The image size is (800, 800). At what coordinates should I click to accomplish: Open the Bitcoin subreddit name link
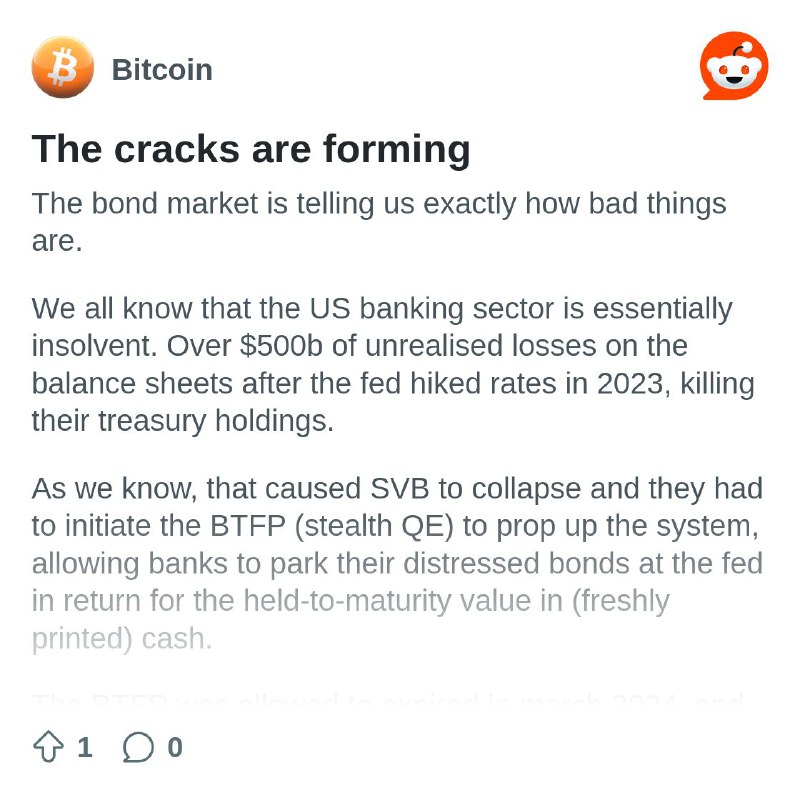[162, 69]
